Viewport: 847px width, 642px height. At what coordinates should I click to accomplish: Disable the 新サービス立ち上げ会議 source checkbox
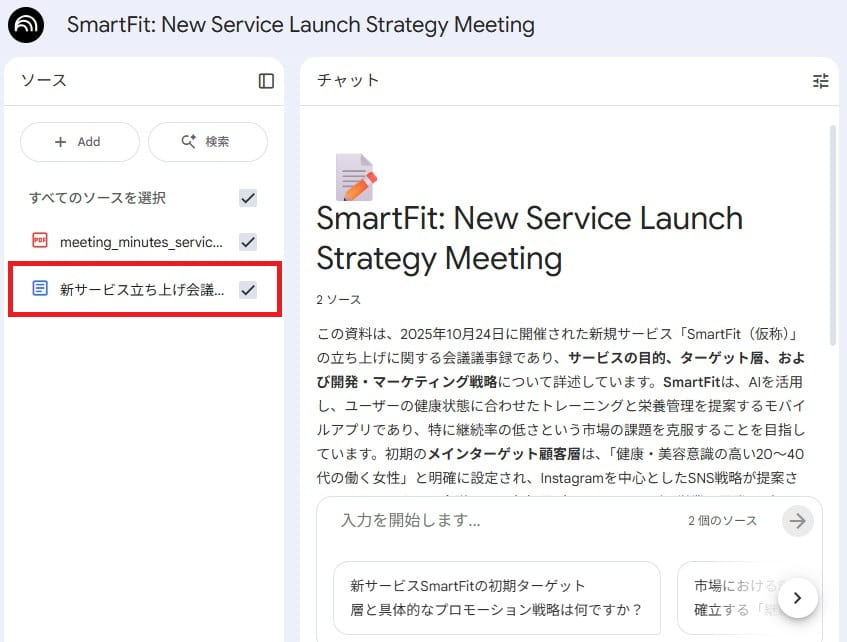coord(247,287)
